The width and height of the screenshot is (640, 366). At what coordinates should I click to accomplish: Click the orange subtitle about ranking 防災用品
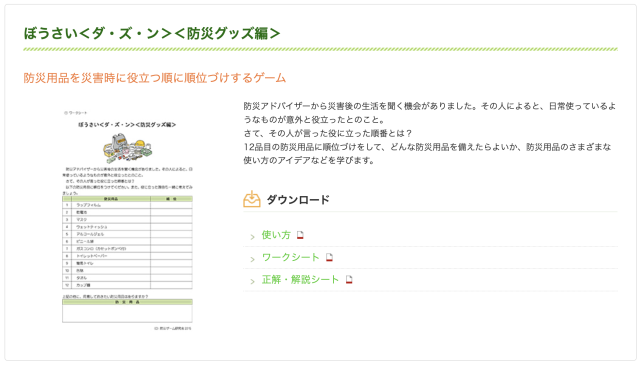pyautogui.click(x=155, y=78)
